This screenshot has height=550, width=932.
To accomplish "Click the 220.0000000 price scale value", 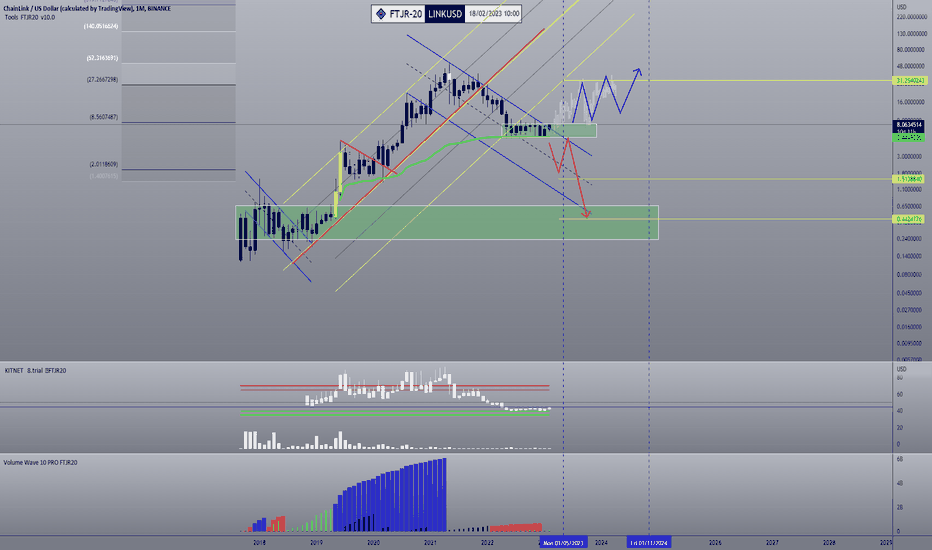I will point(912,17).
